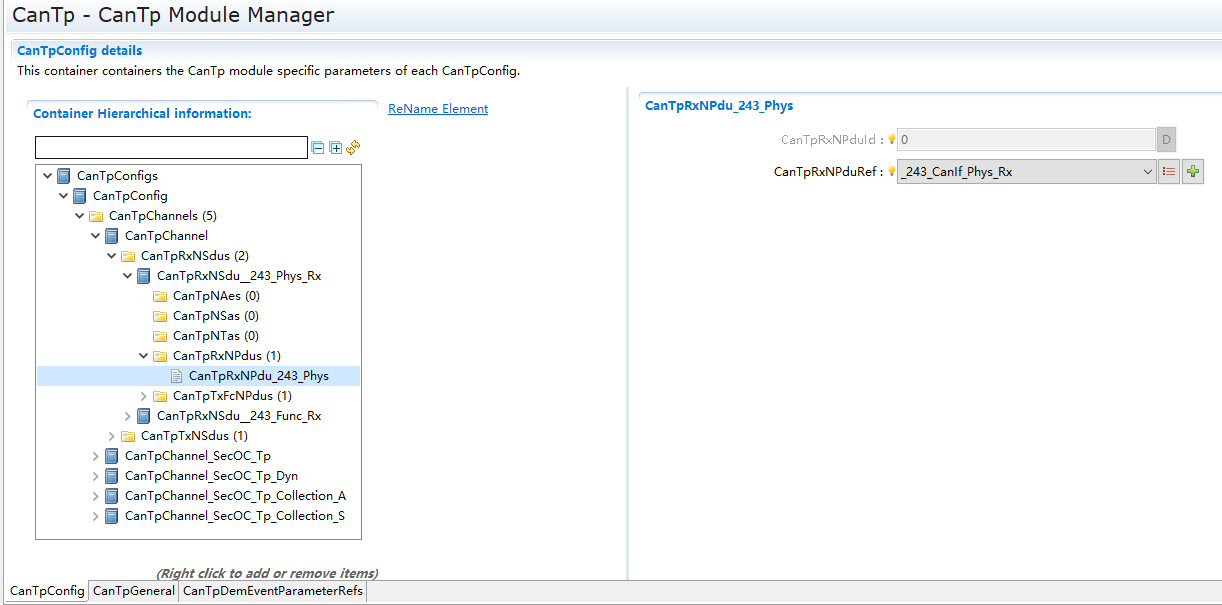Image resolution: width=1222 pixels, height=605 pixels.
Task: Expand CanTpChannel_SecOC_Tp_Dyn
Action: (96, 476)
